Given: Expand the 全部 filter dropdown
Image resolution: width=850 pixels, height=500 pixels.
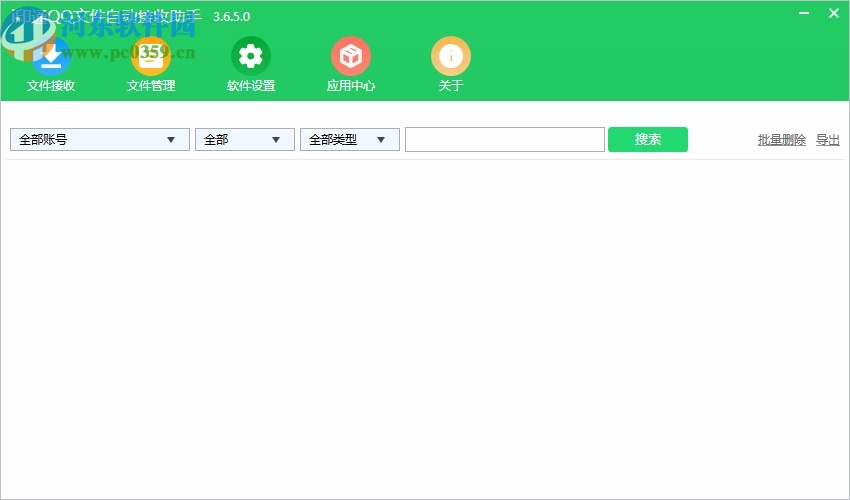Looking at the screenshot, I should 244,139.
